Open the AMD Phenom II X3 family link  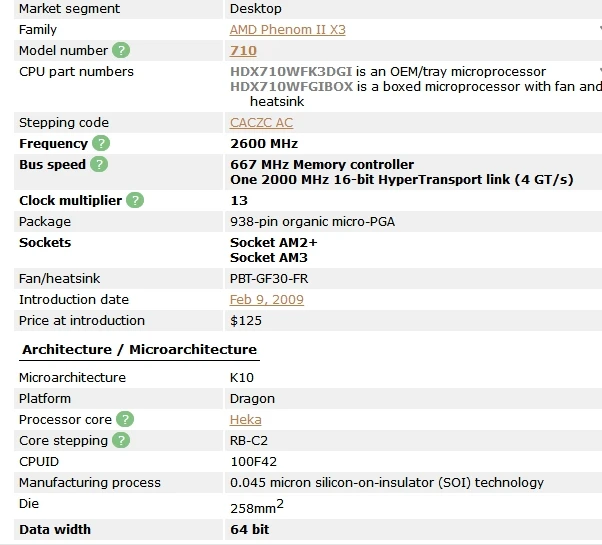[x=288, y=30]
